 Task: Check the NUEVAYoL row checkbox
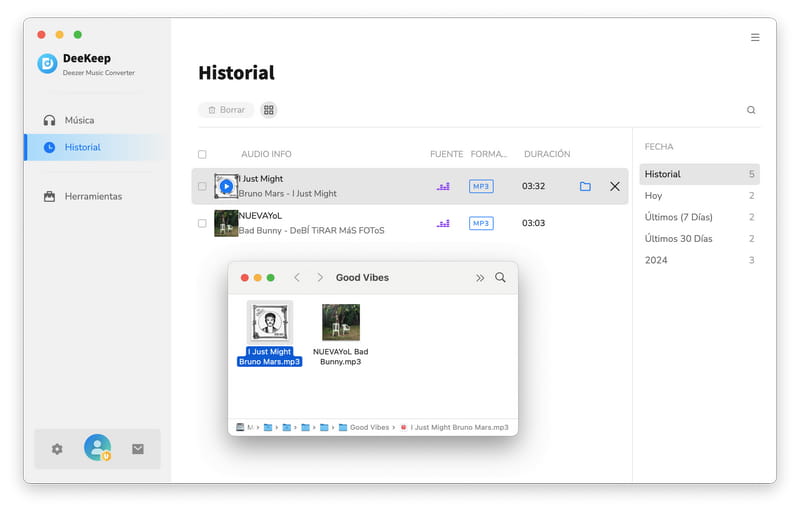[202, 223]
